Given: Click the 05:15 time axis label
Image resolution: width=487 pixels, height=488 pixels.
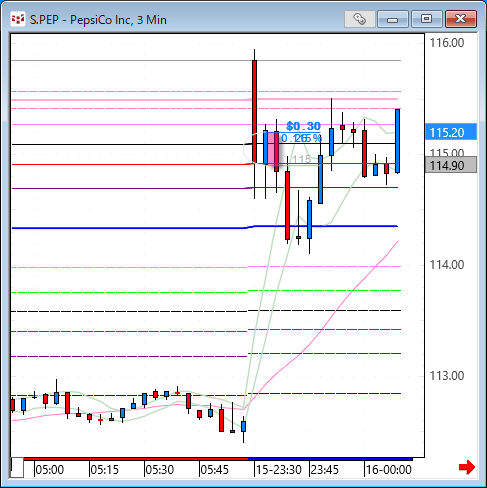Looking at the screenshot, I should (x=104, y=470).
